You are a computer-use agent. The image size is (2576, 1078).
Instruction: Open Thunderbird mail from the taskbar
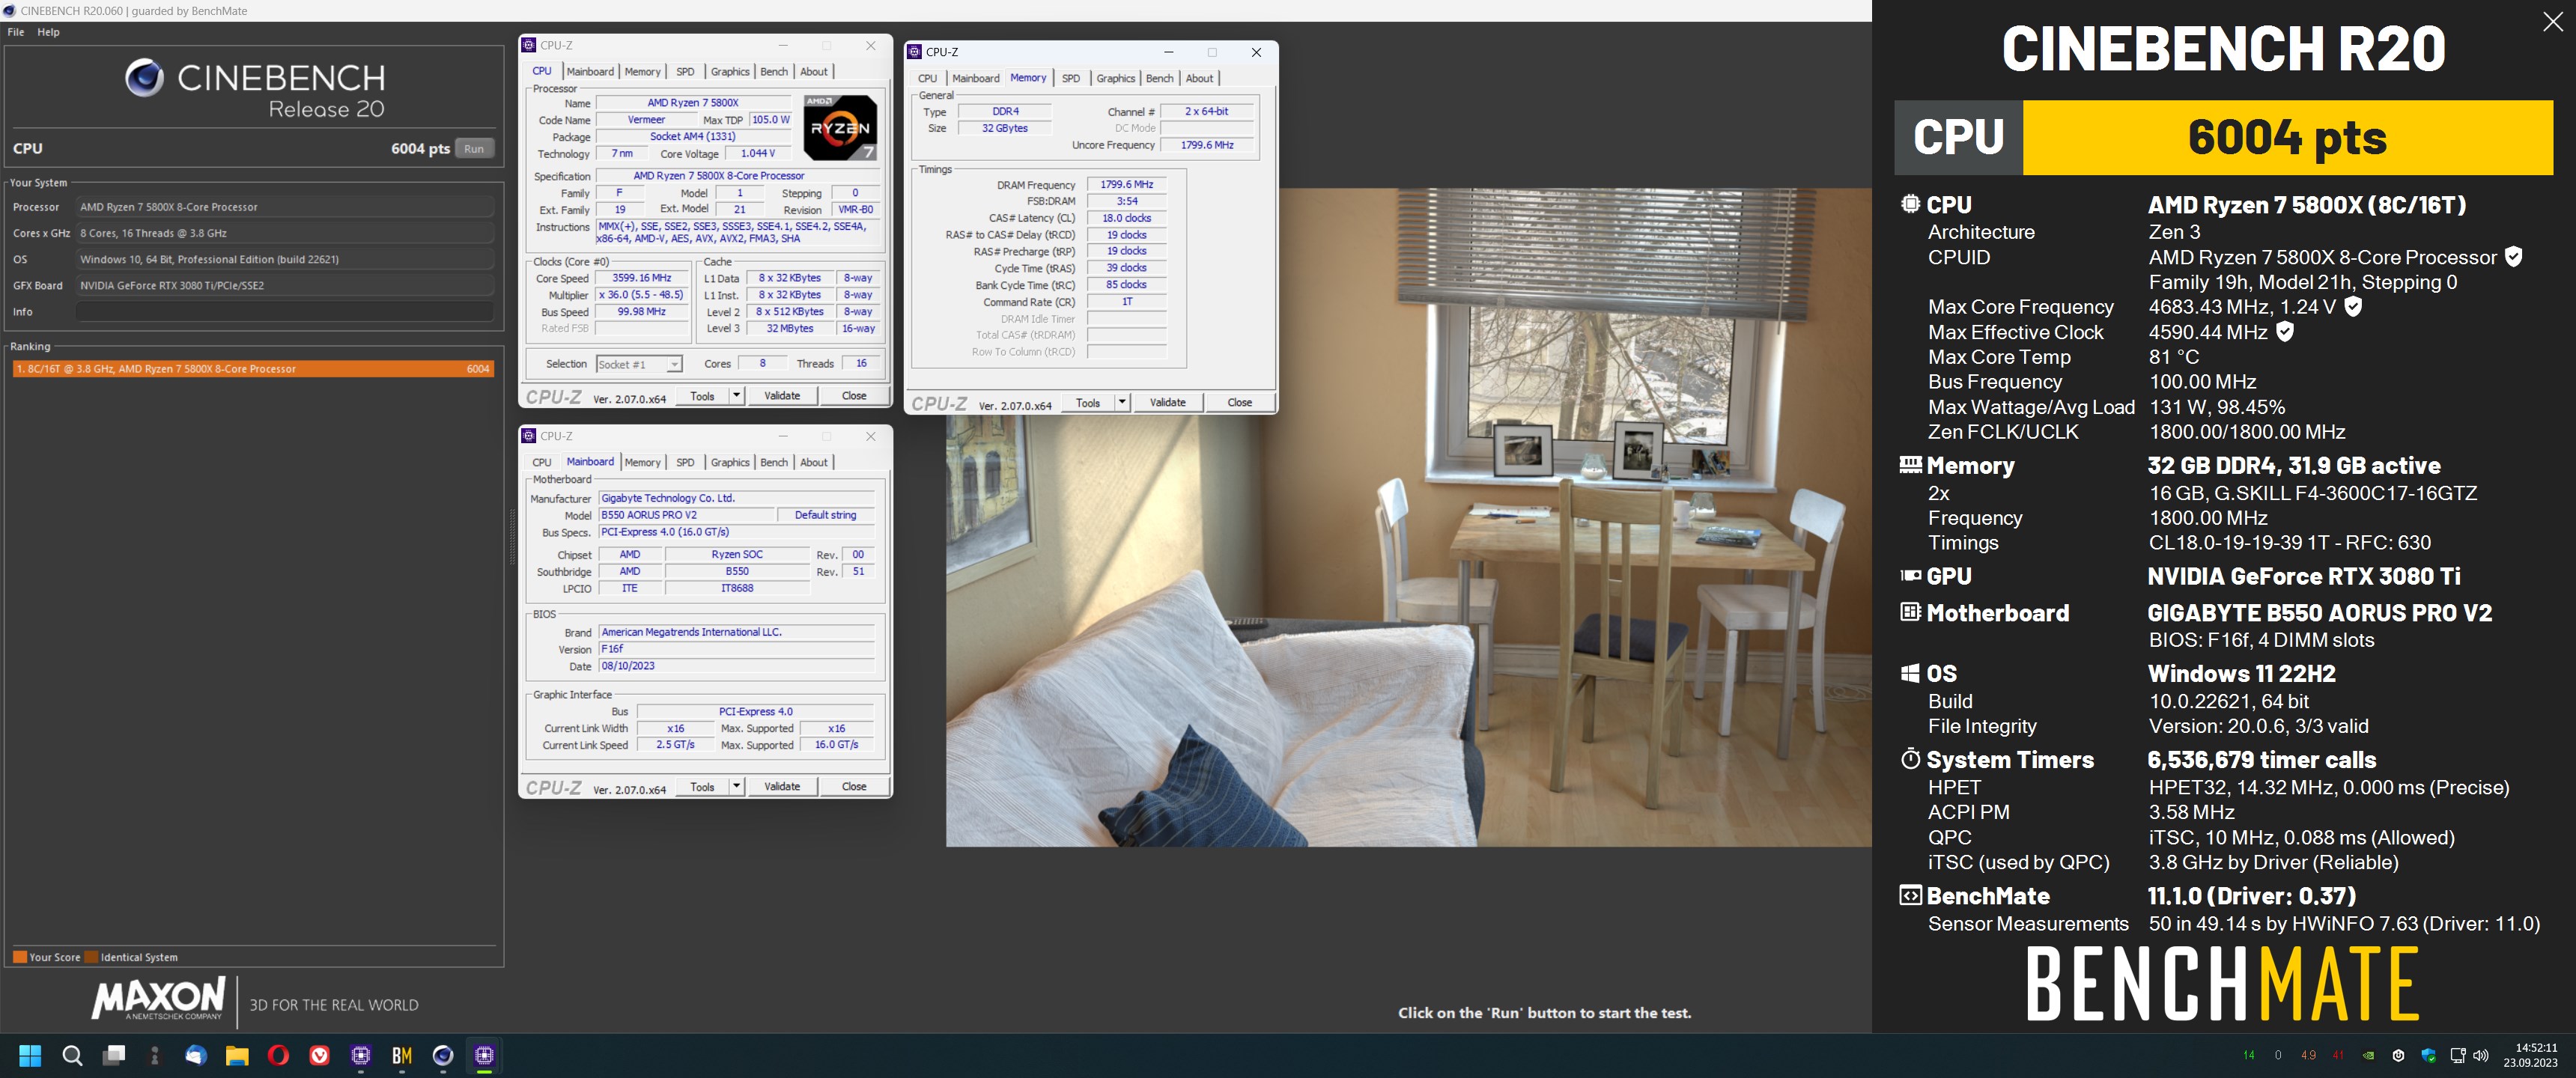[196, 1055]
